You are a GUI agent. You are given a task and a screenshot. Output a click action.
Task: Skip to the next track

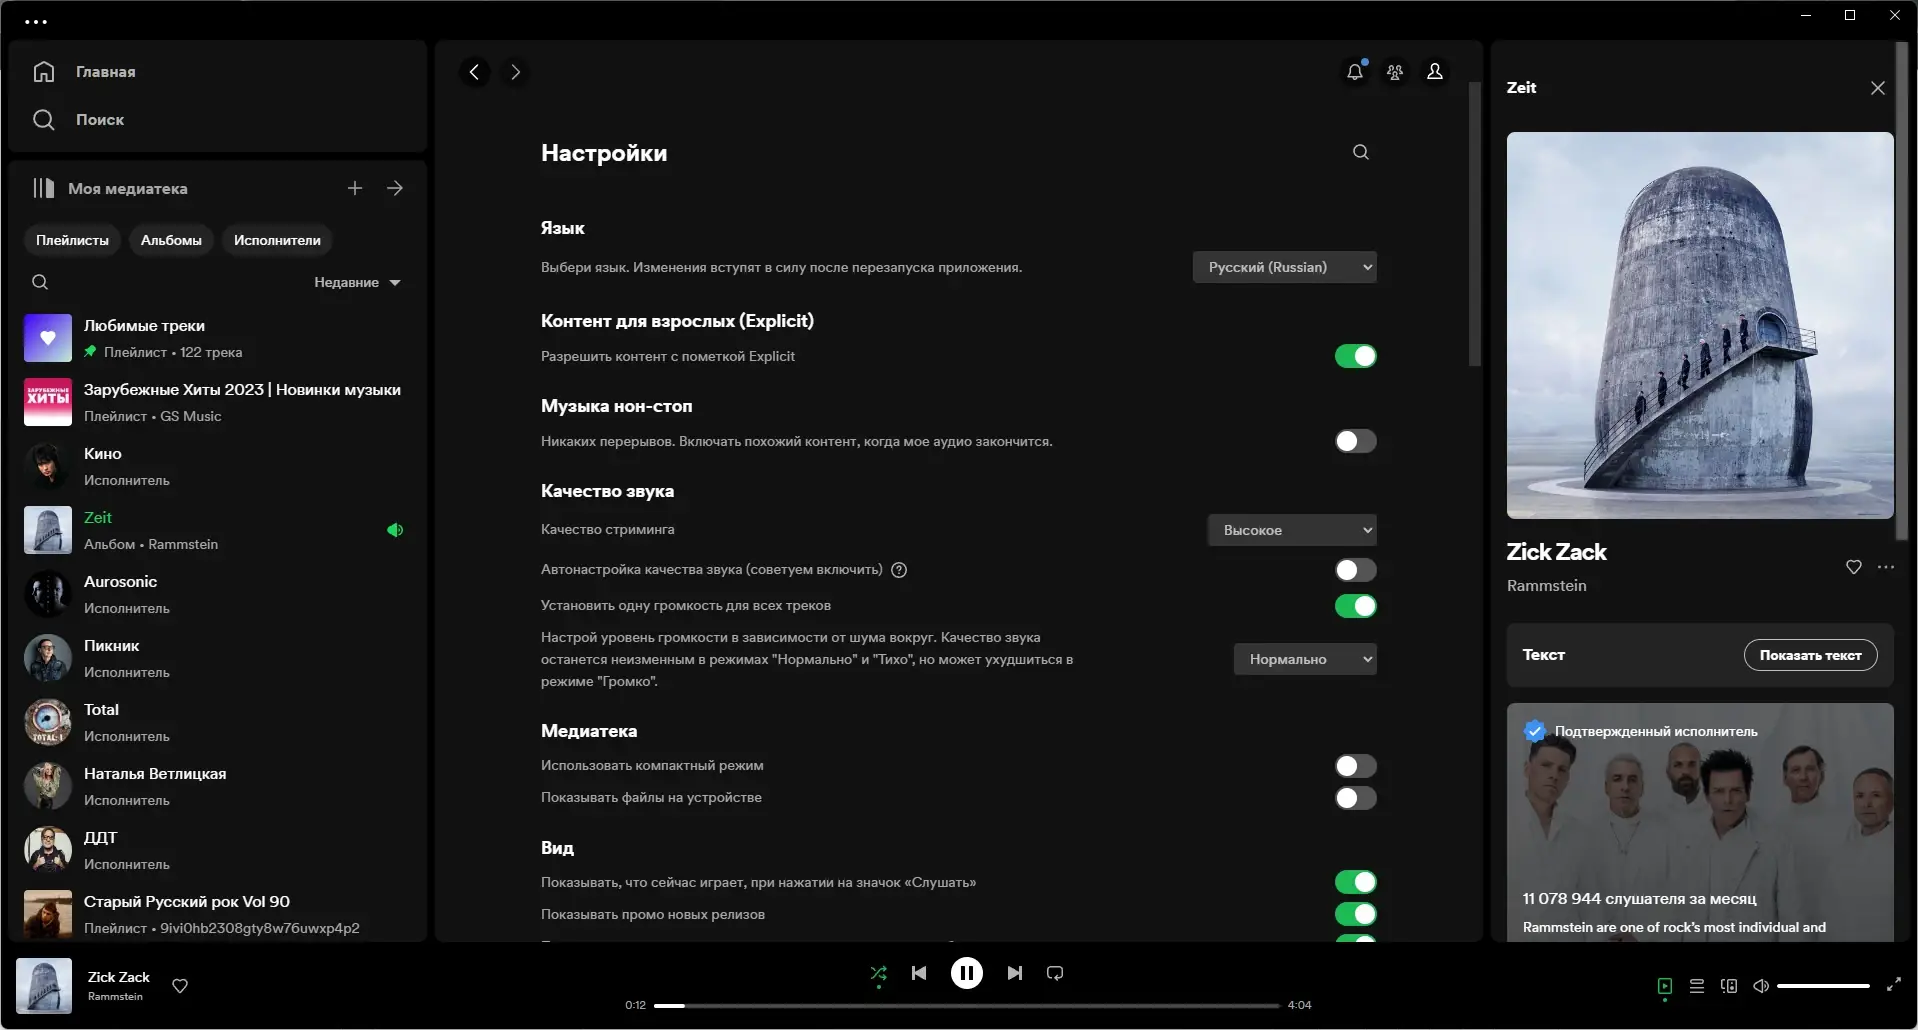point(1015,973)
